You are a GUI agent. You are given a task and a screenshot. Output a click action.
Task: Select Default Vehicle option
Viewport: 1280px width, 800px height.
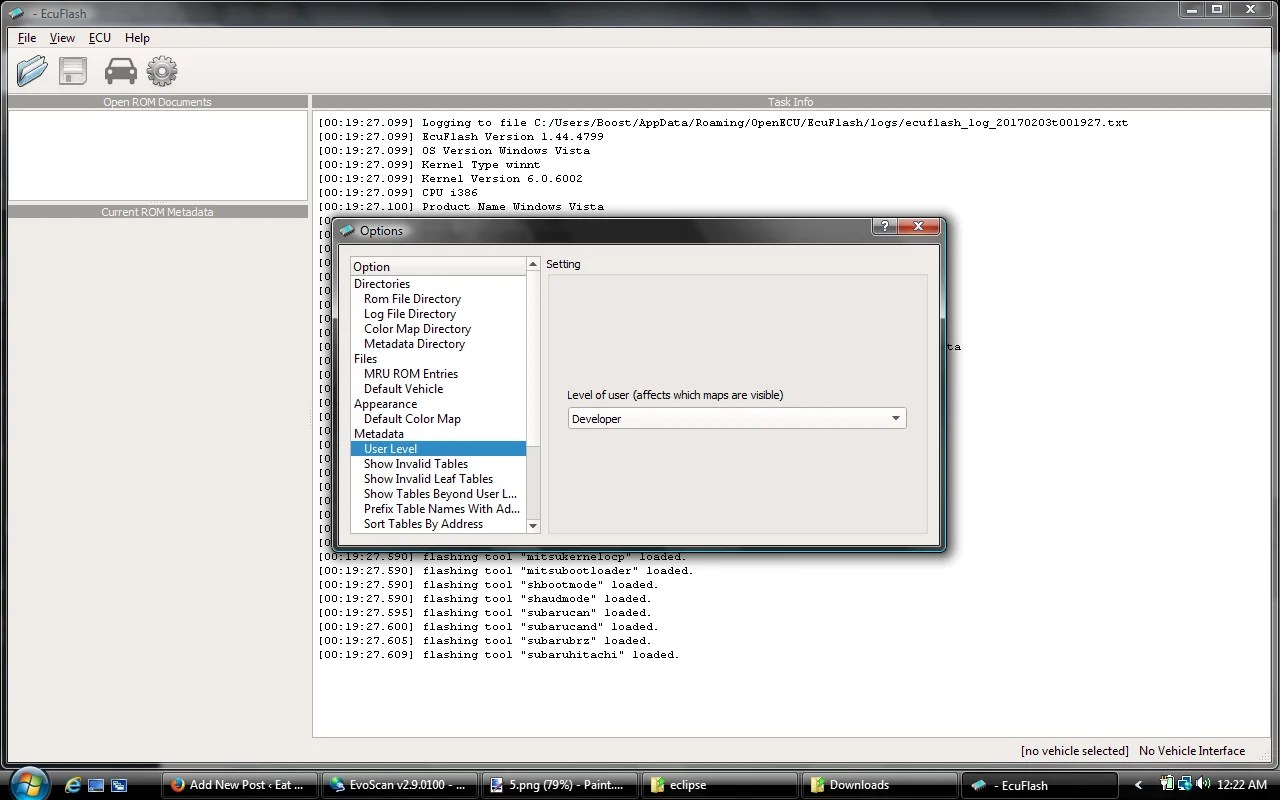tap(403, 389)
